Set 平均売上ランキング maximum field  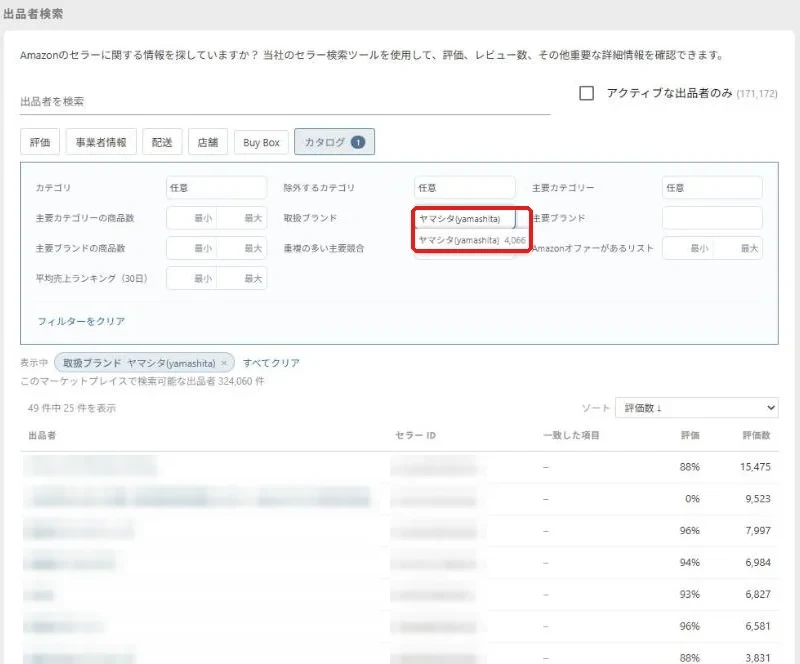(241, 278)
